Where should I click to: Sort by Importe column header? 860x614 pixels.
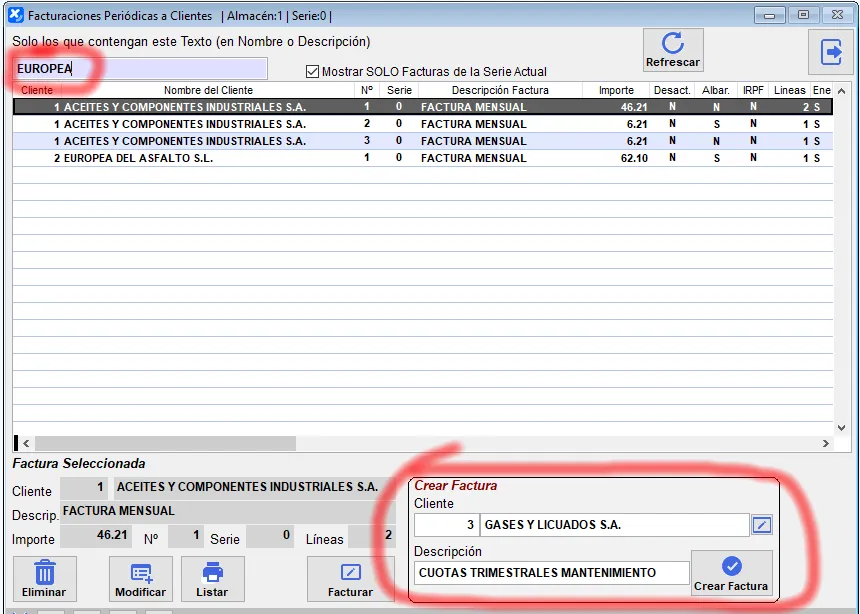(616, 90)
